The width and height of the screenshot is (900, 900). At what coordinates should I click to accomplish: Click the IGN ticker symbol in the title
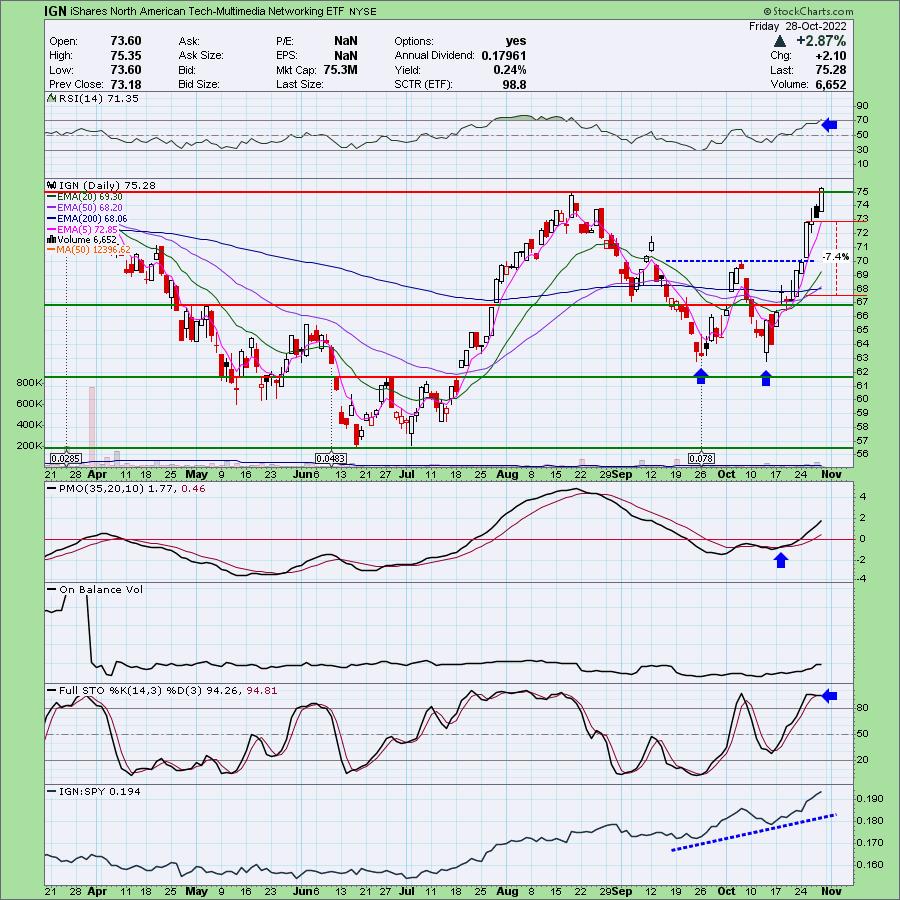click(x=55, y=11)
